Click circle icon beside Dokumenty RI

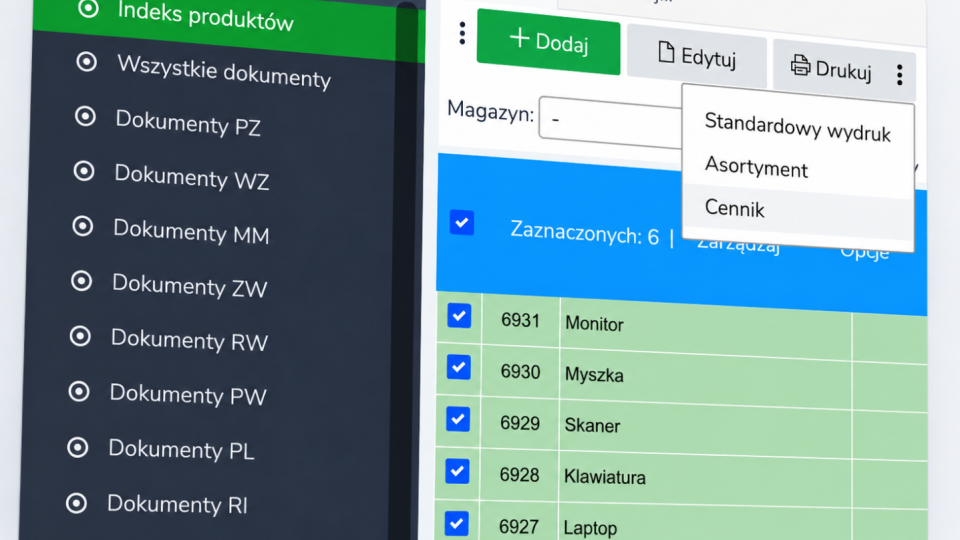[x=76, y=503]
